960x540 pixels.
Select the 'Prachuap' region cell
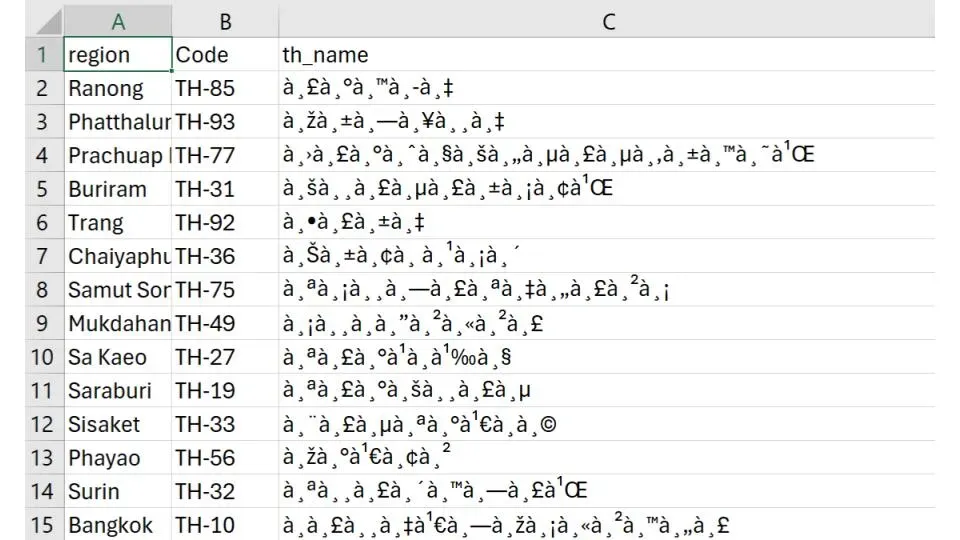click(x=118, y=156)
